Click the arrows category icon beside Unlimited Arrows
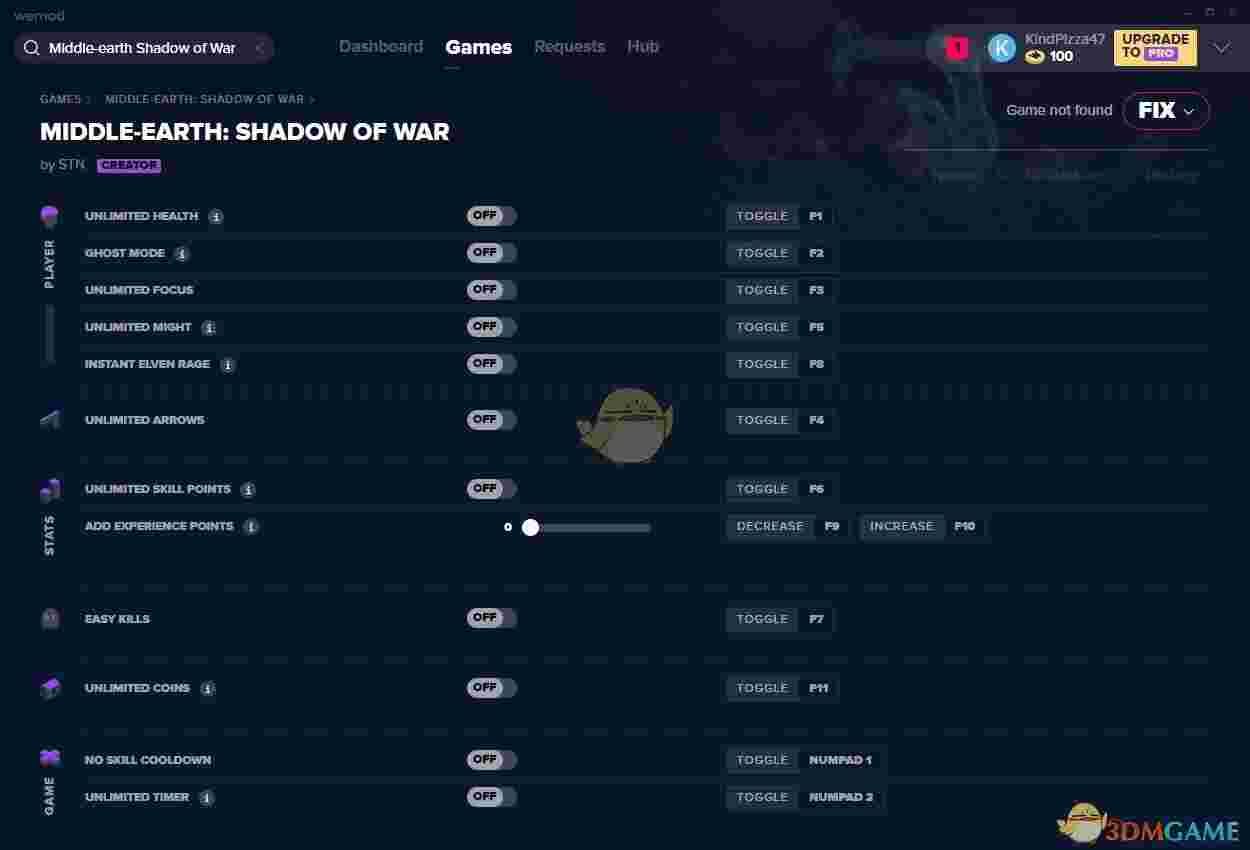Viewport: 1250px width, 850px height. [50, 420]
